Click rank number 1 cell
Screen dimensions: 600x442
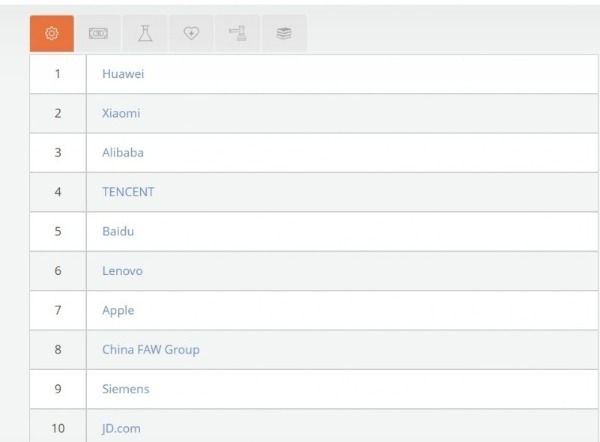58,73
